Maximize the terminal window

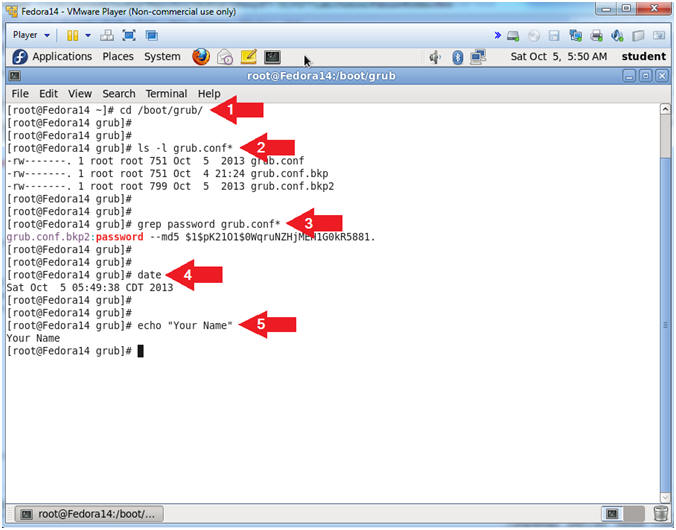(x=645, y=76)
